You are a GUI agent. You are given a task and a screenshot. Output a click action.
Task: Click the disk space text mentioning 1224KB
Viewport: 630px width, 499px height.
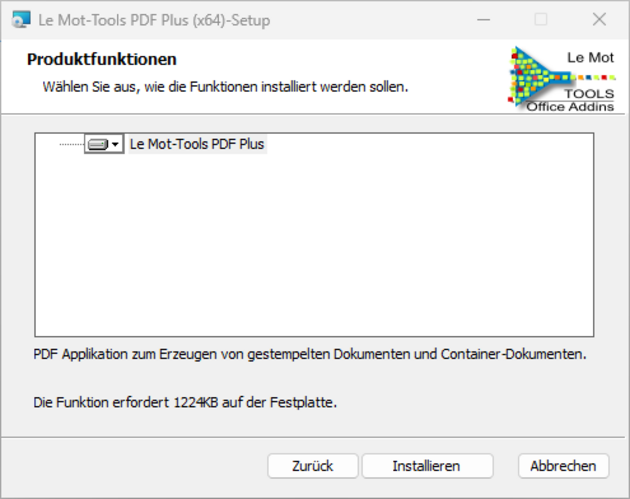click(x=185, y=403)
